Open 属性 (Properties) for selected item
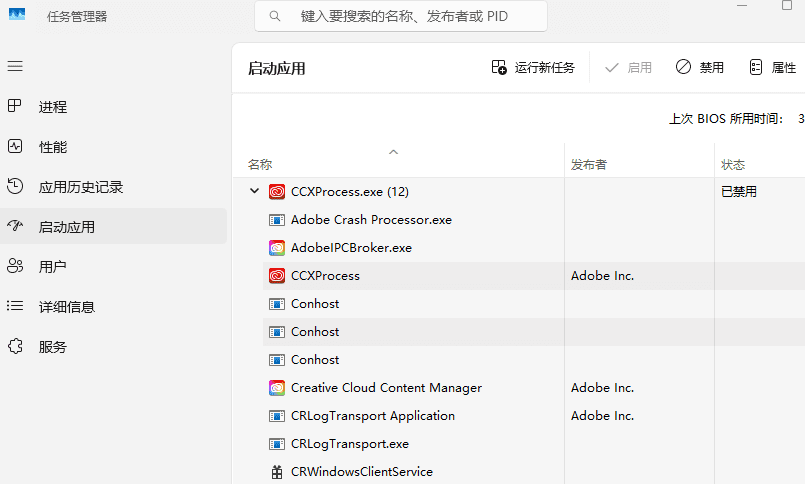 pos(773,67)
